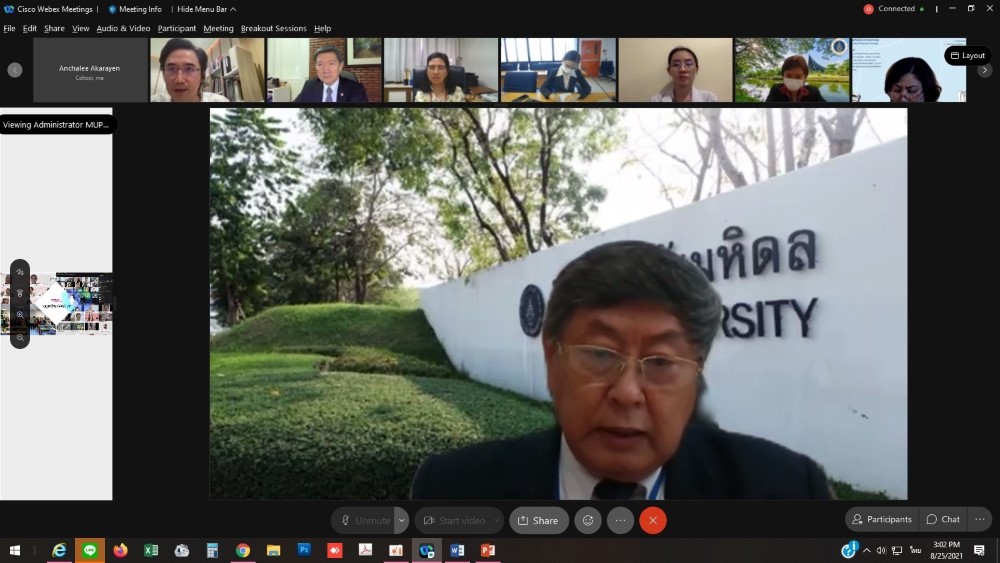This screenshot has height=563, width=1000.
Task: Expand video options arrow next to Start video
Action: 497,520
